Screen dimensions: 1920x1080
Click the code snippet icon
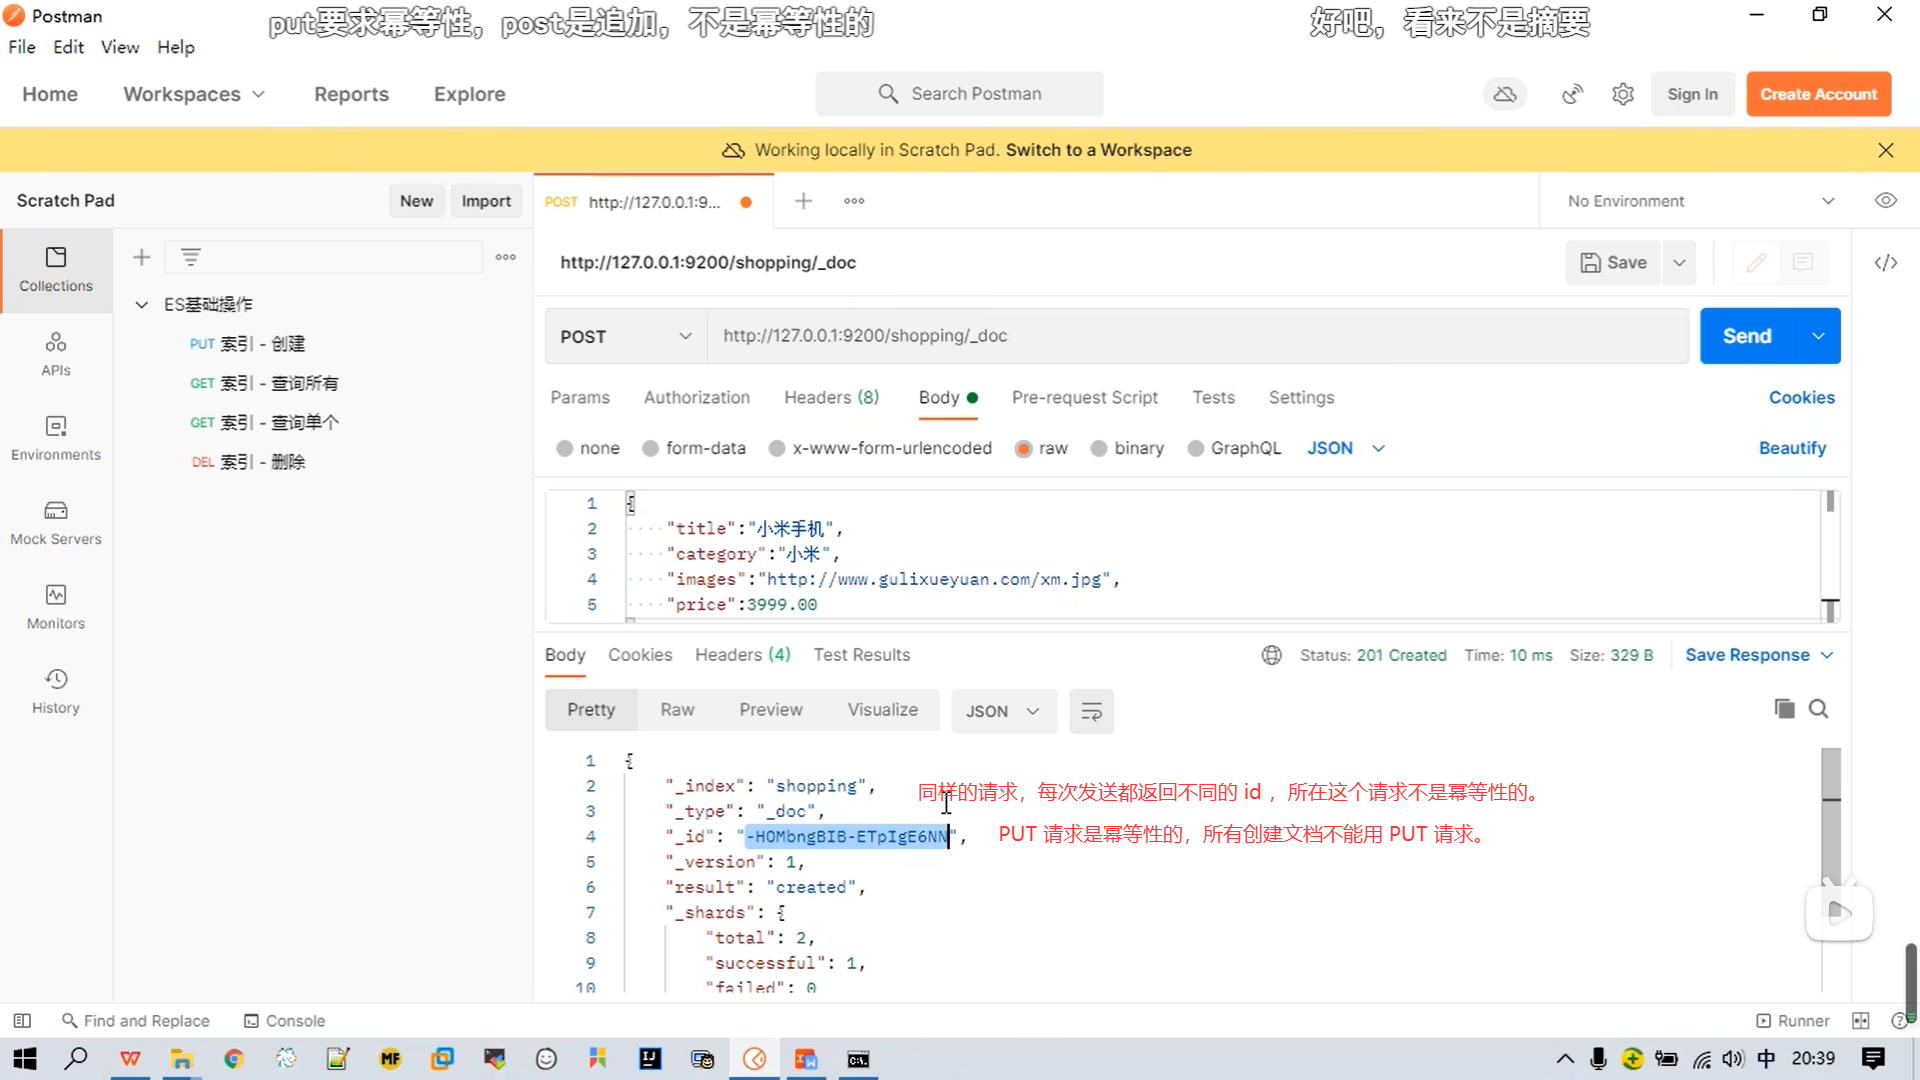(1885, 262)
